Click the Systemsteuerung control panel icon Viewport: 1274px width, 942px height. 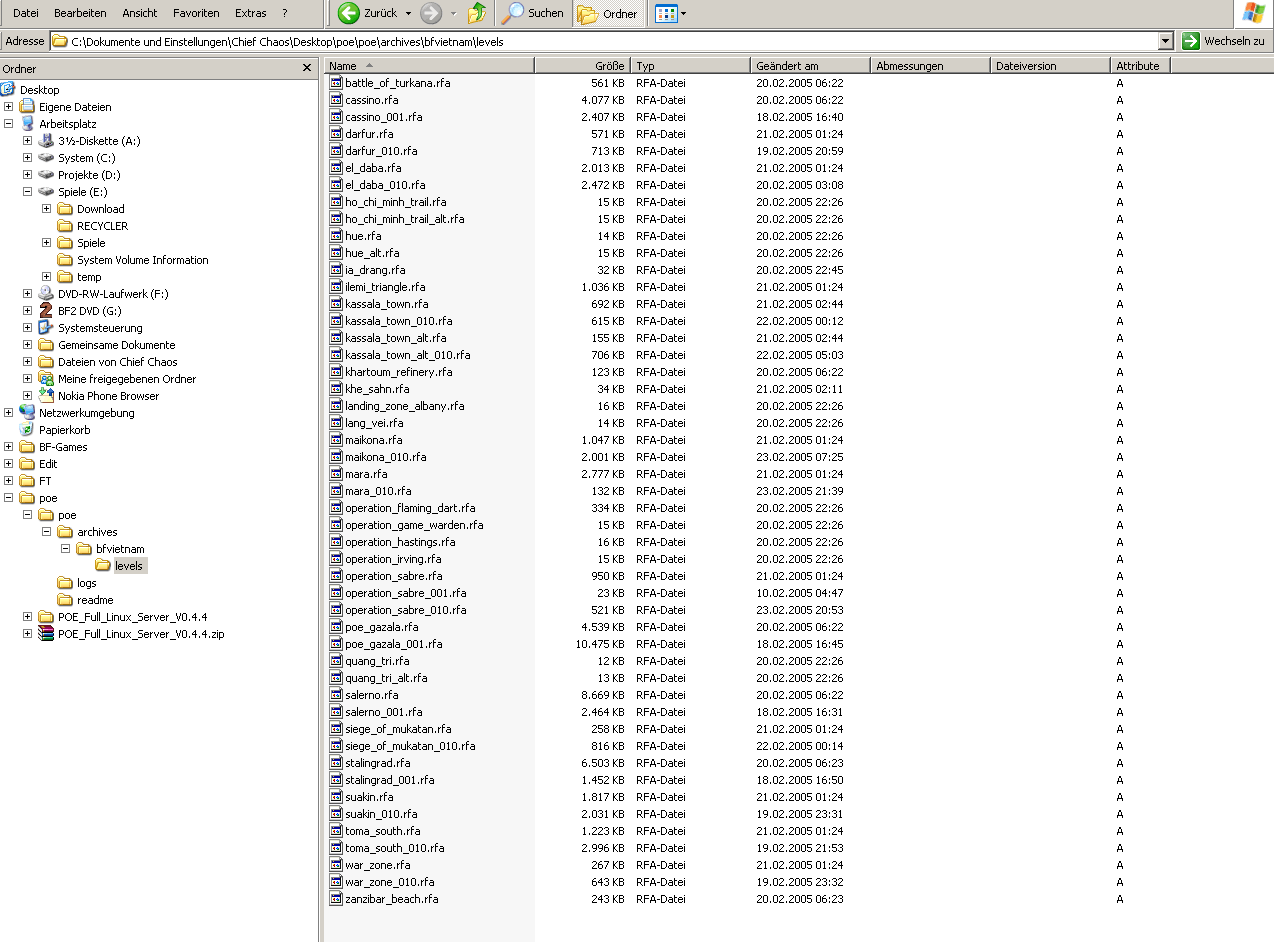click(46, 328)
